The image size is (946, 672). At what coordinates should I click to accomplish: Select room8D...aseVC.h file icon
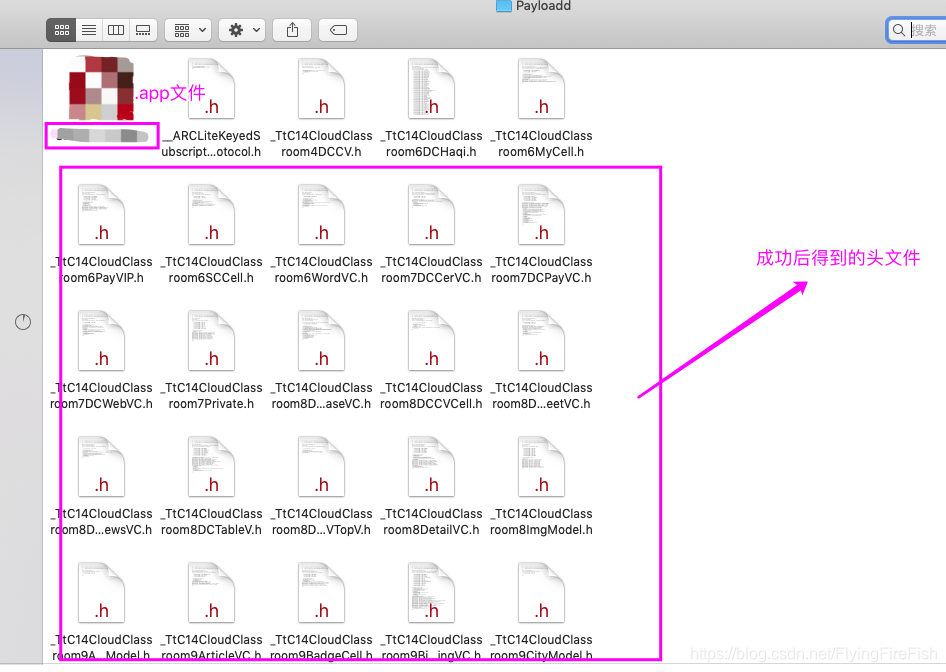tap(322, 341)
